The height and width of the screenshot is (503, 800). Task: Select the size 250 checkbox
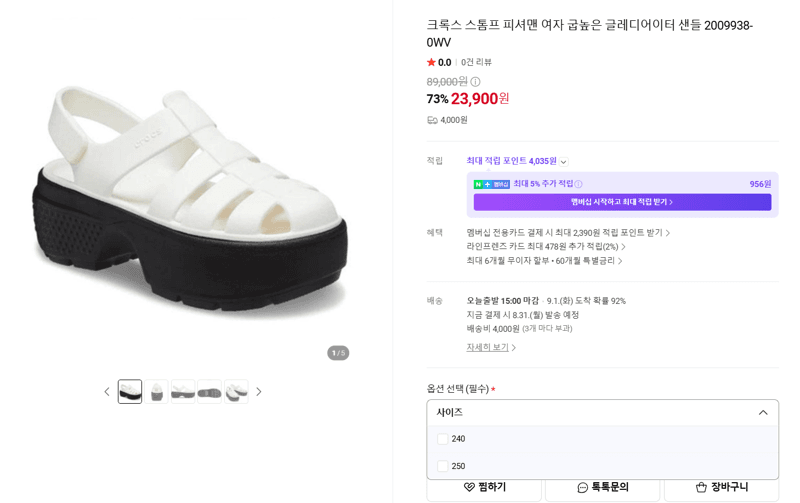(442, 466)
